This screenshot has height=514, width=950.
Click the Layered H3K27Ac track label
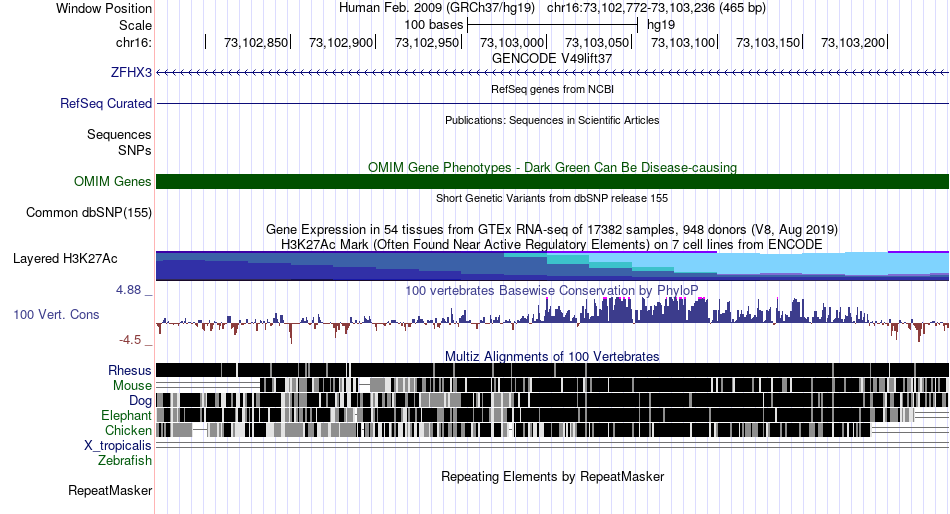65,259
